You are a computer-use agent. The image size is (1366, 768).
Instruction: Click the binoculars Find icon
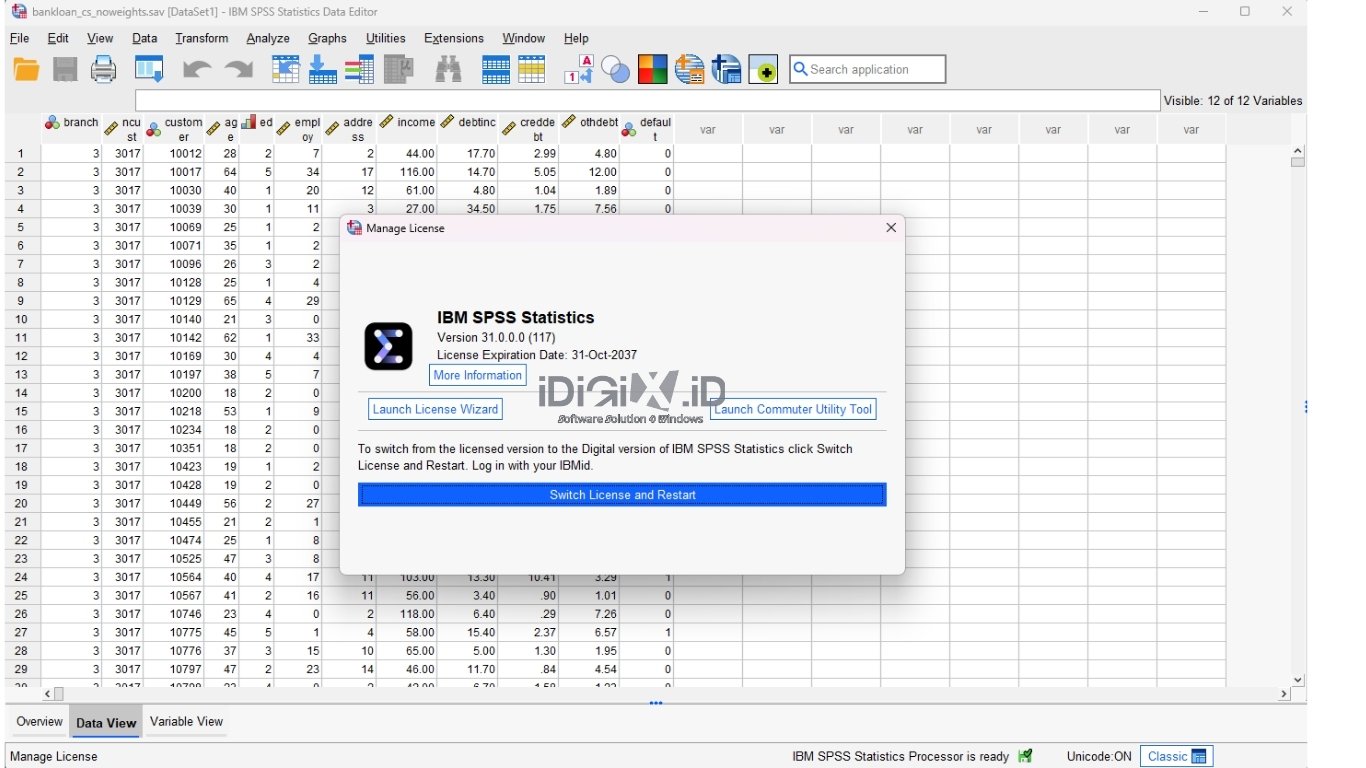click(x=449, y=69)
